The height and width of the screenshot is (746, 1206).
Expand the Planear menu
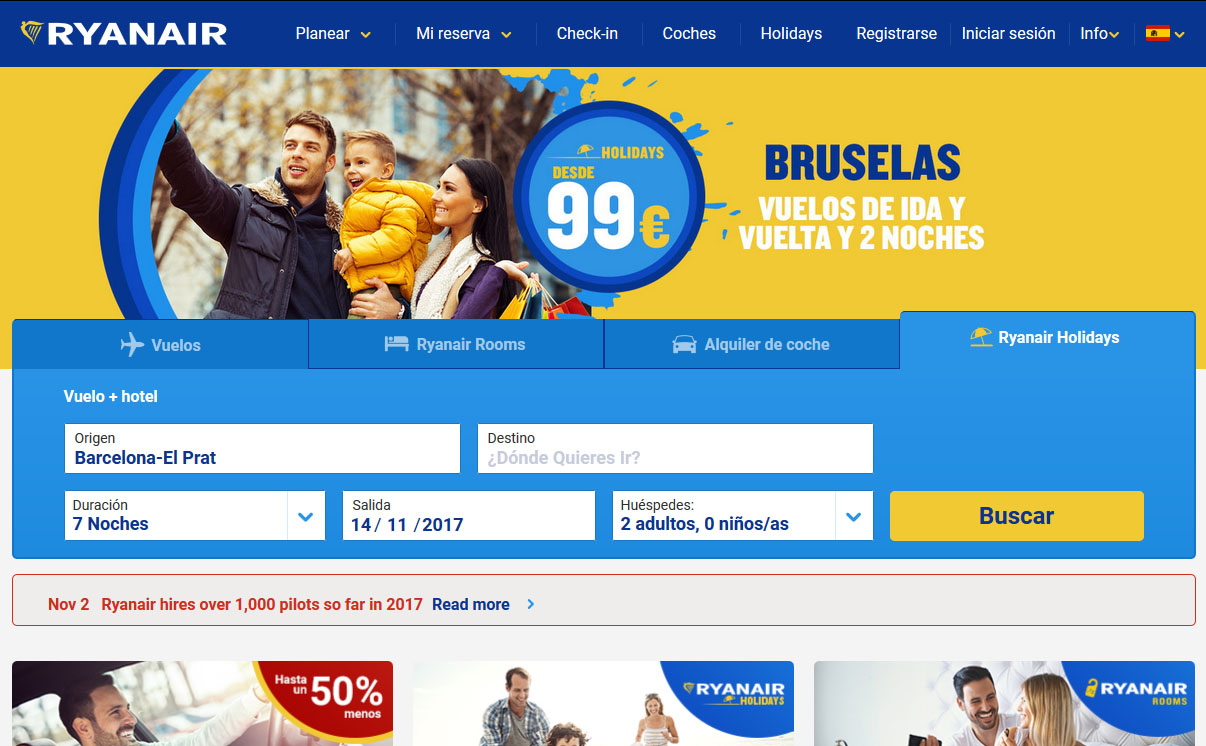point(333,33)
